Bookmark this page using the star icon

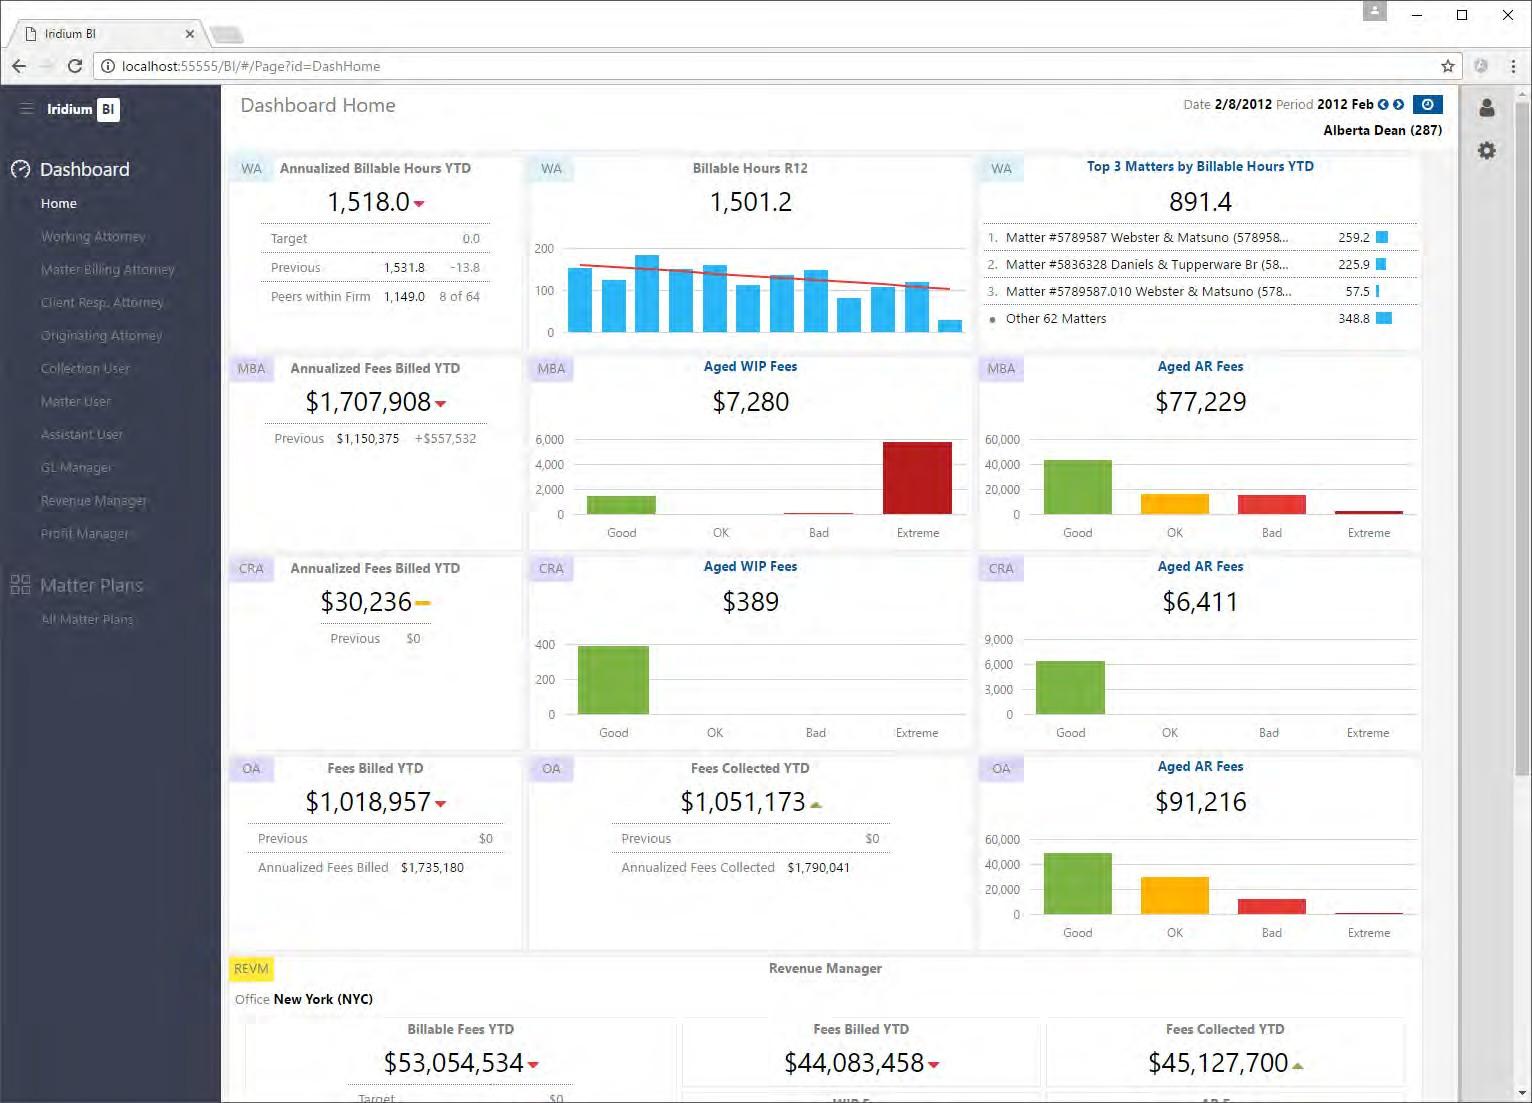[1447, 66]
